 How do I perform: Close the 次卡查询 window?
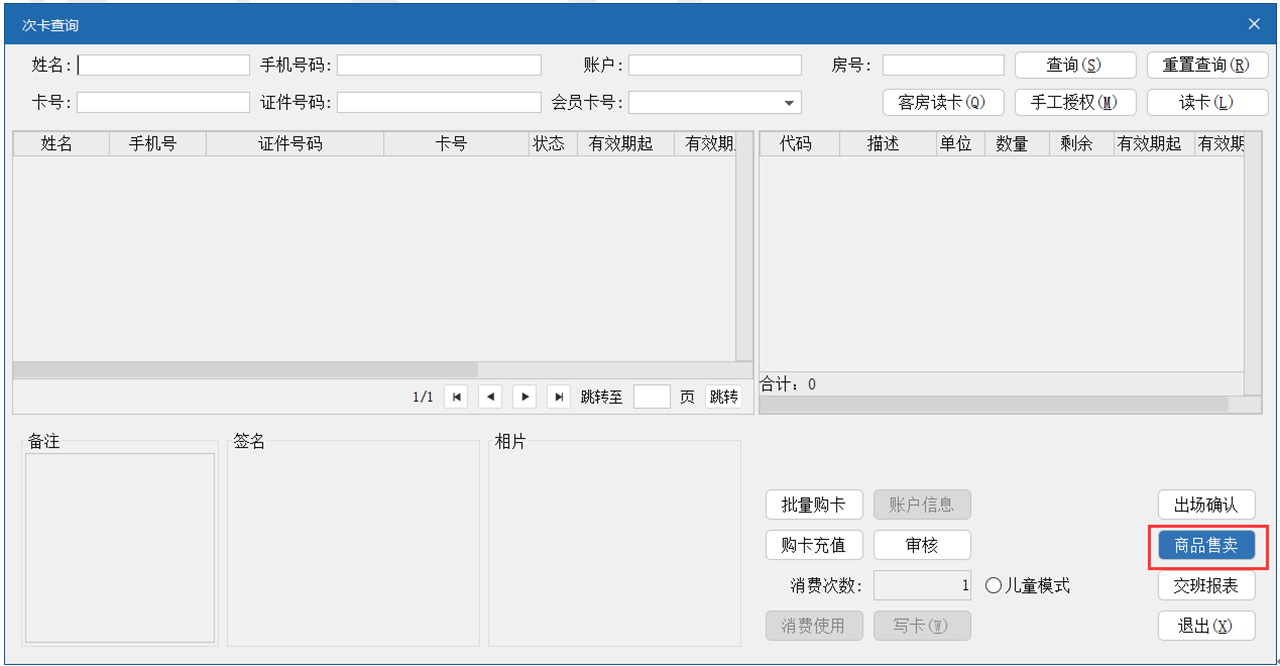tap(1254, 24)
